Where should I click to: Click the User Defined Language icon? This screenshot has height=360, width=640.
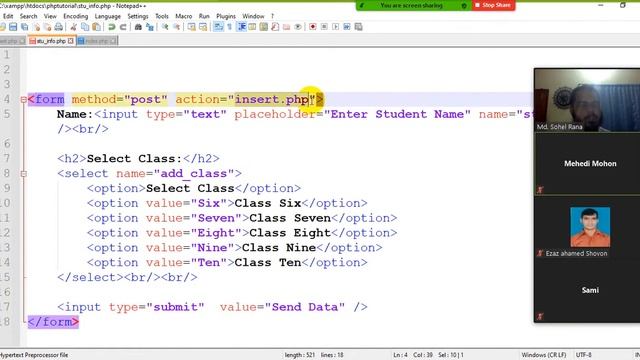coord(252,27)
